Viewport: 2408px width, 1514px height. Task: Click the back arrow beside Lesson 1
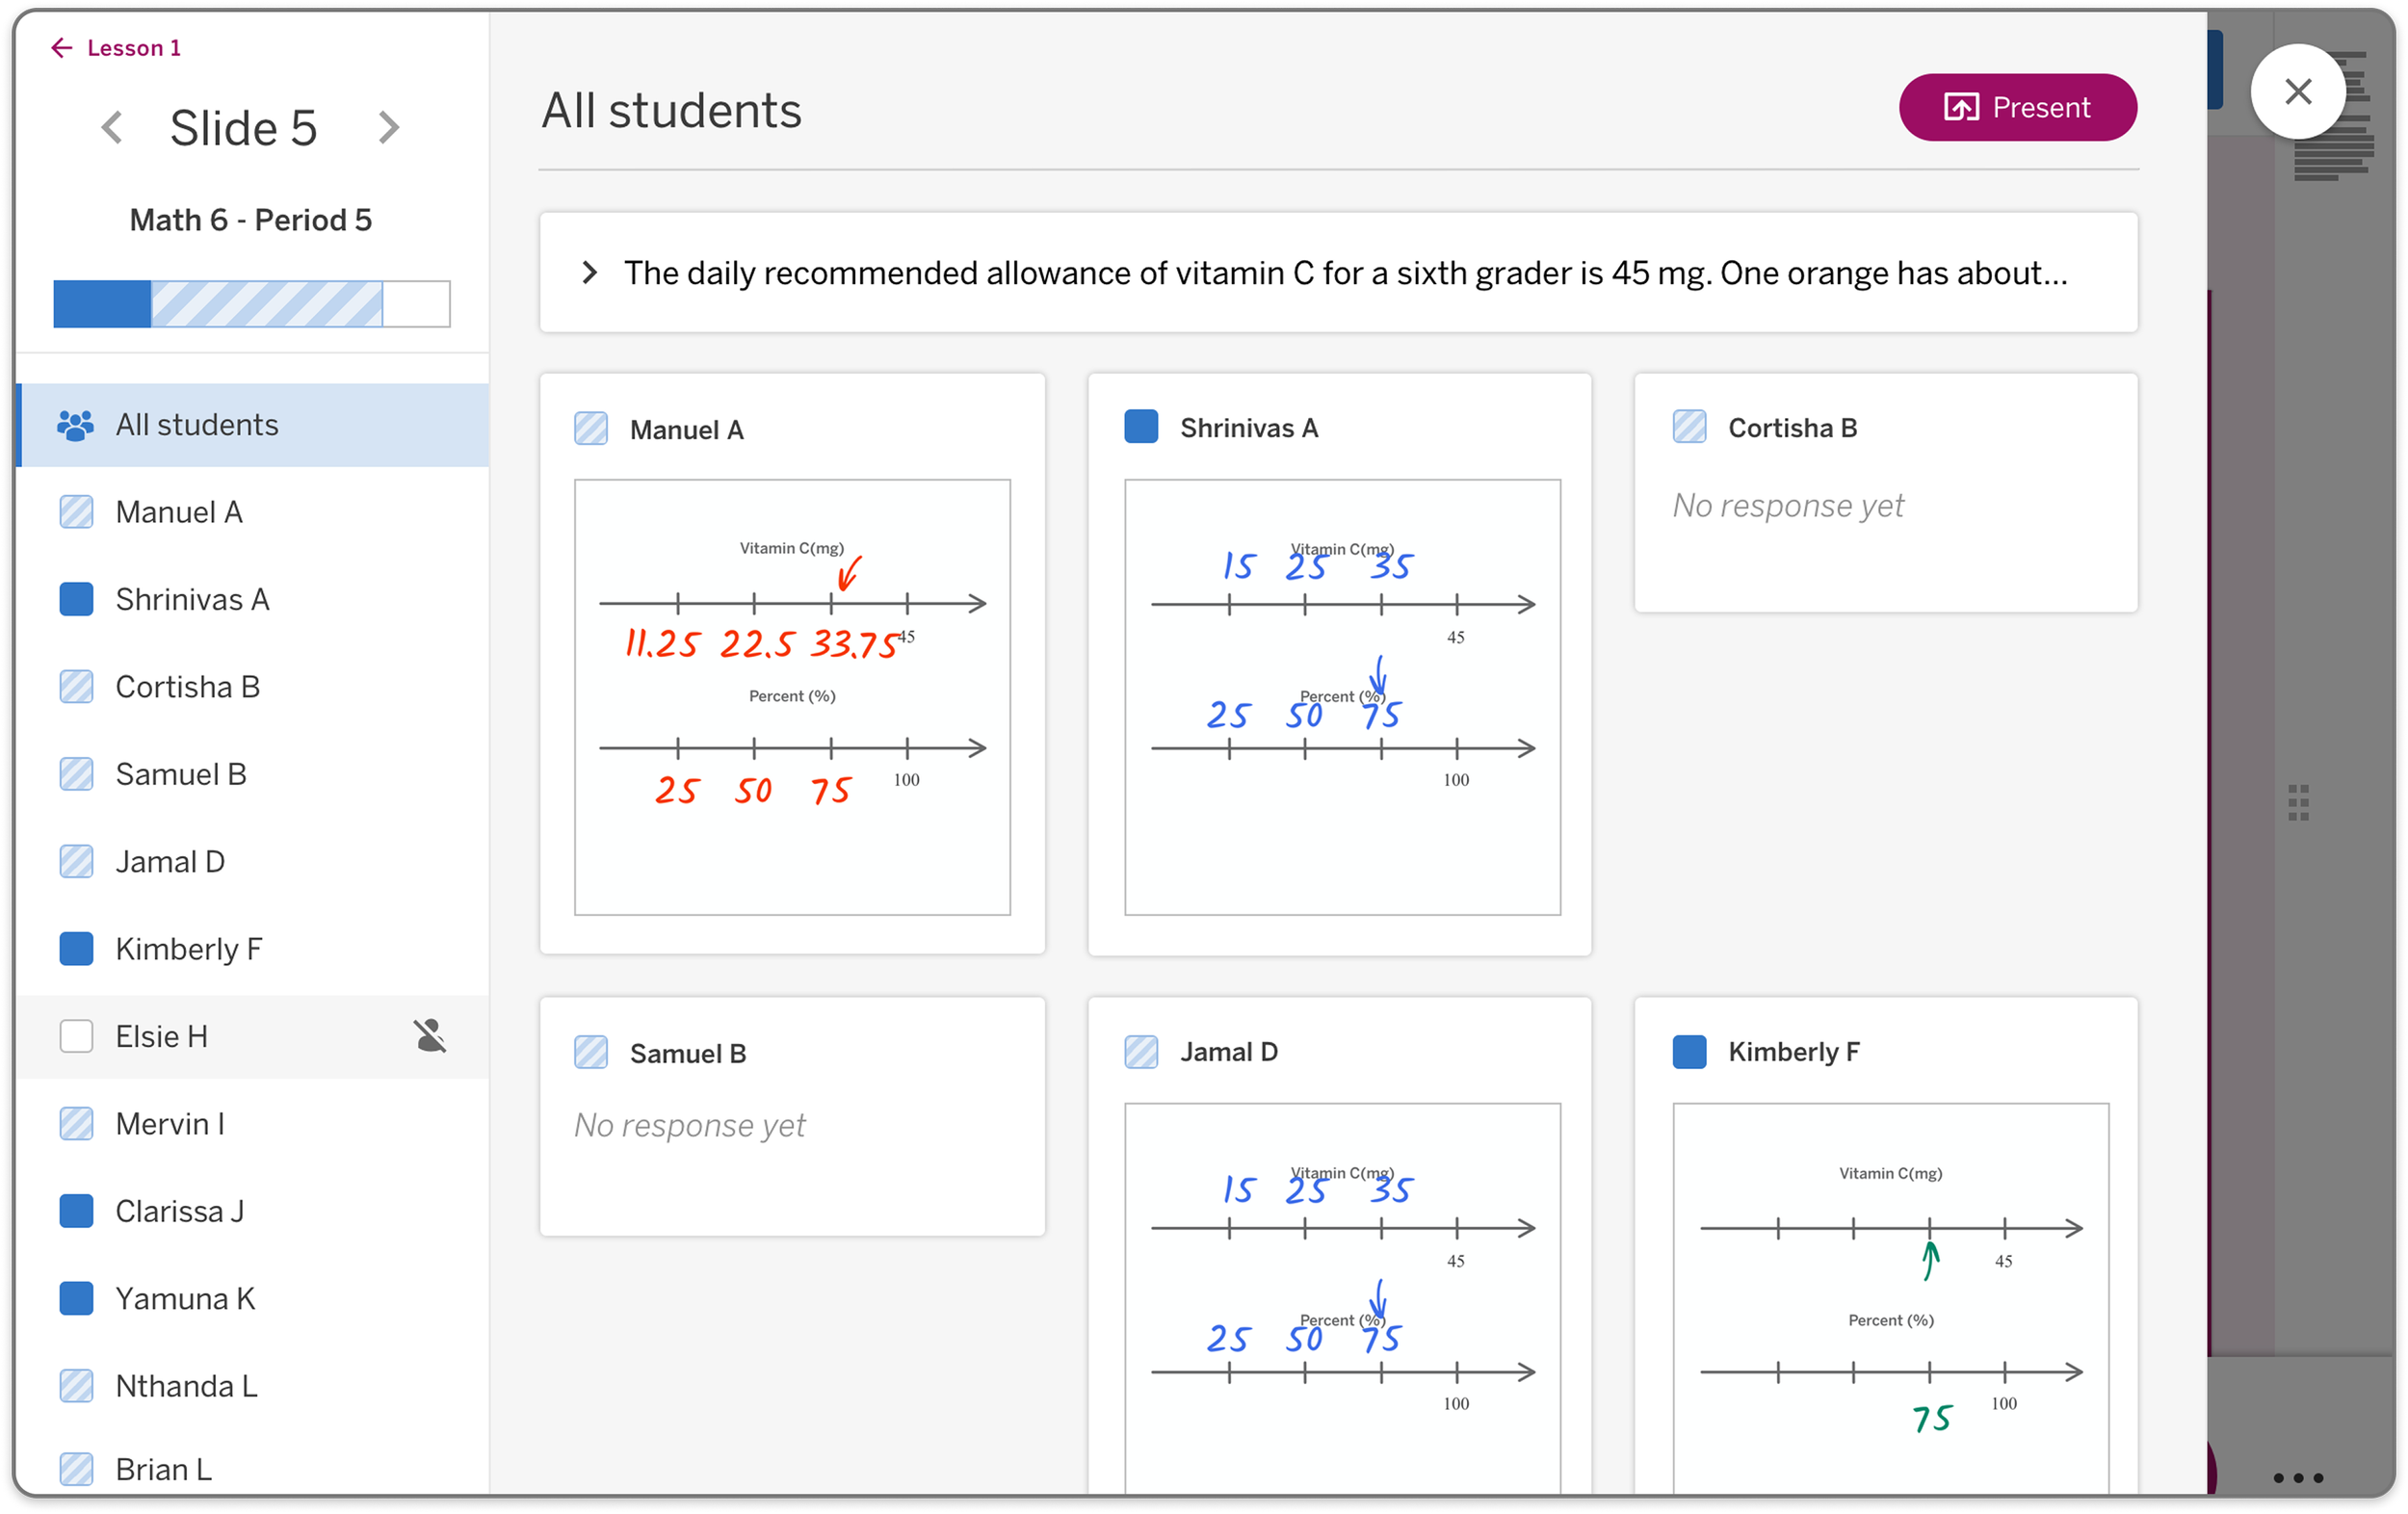coord(62,48)
